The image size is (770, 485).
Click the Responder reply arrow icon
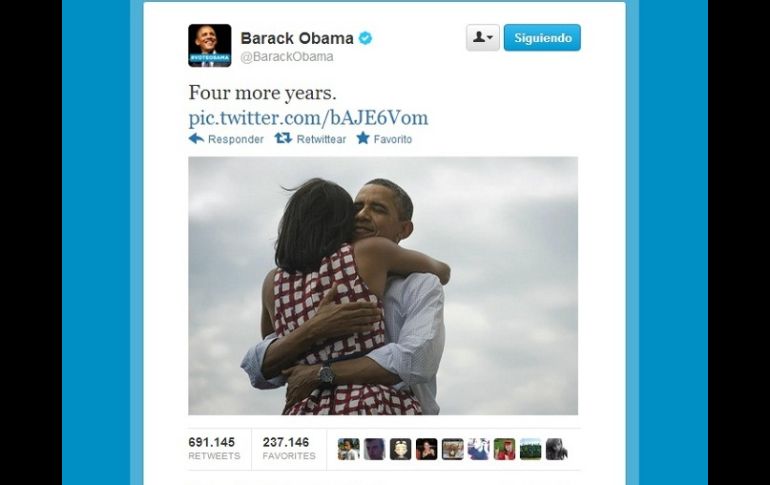click(196, 138)
